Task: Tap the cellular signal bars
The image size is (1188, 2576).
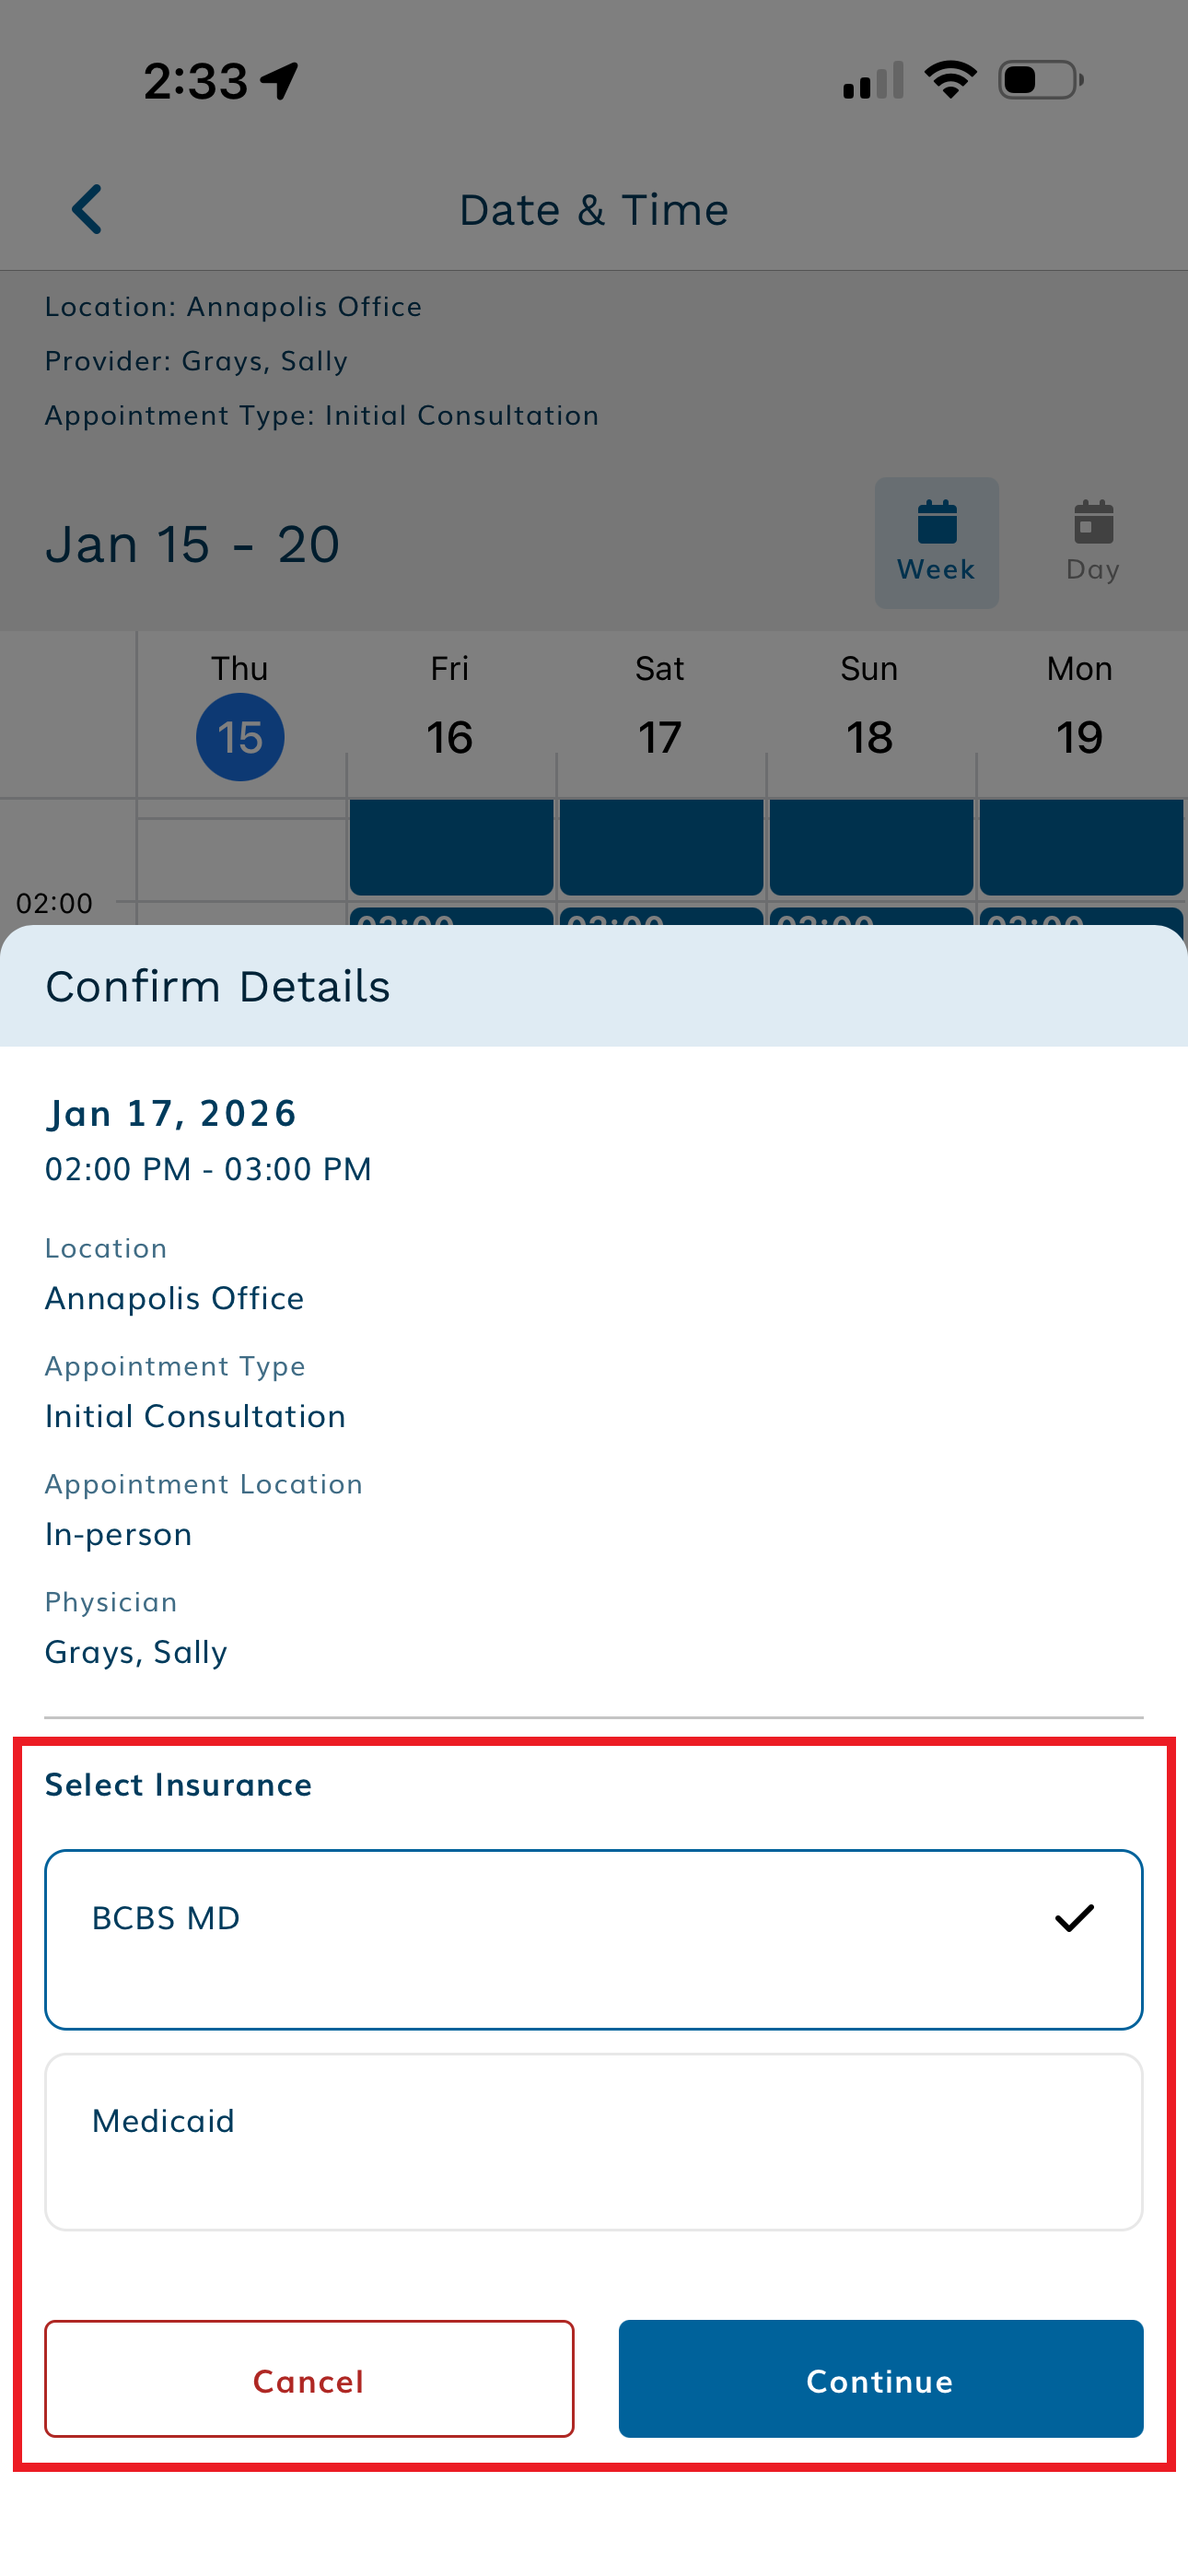Action: coord(873,82)
